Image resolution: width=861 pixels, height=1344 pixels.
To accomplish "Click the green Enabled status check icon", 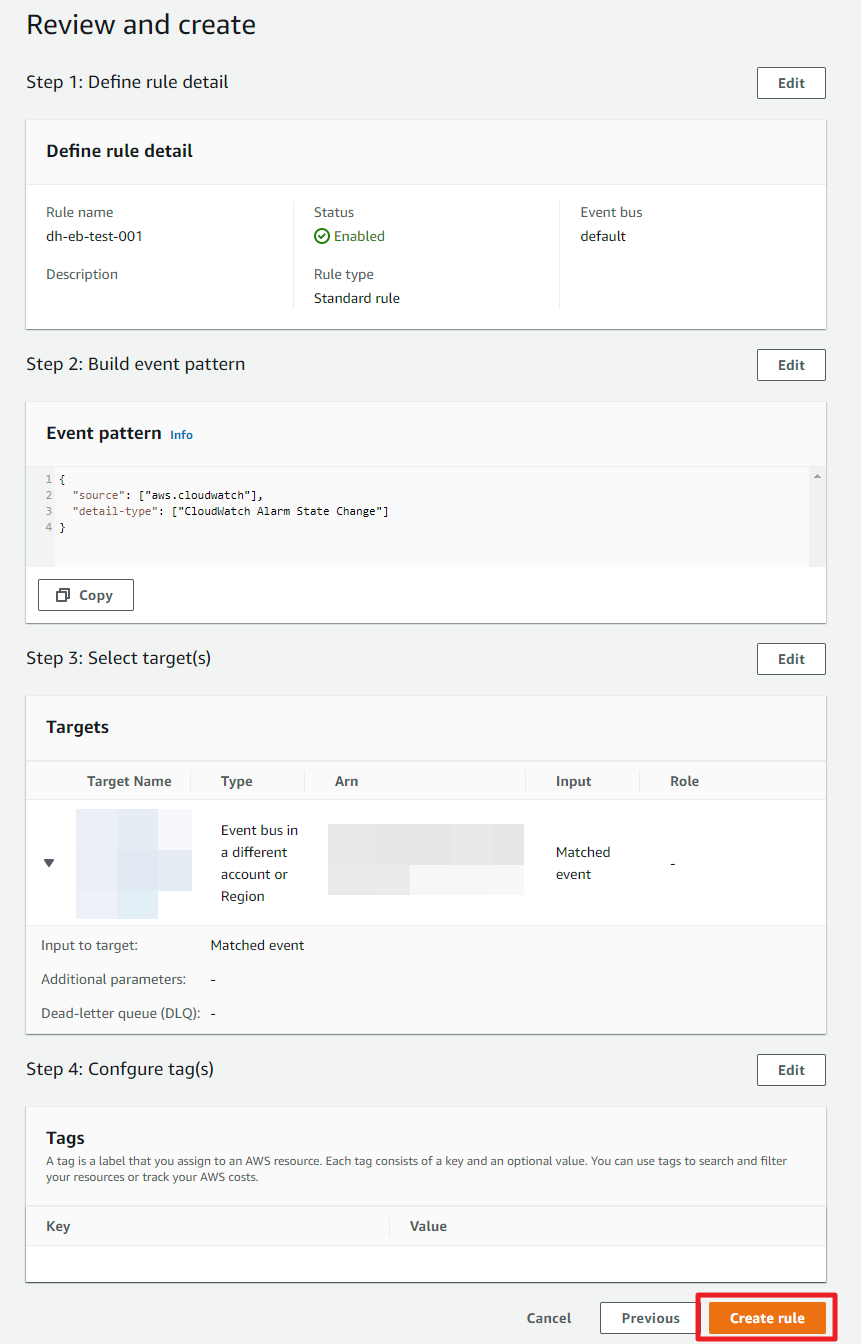I will (x=321, y=237).
